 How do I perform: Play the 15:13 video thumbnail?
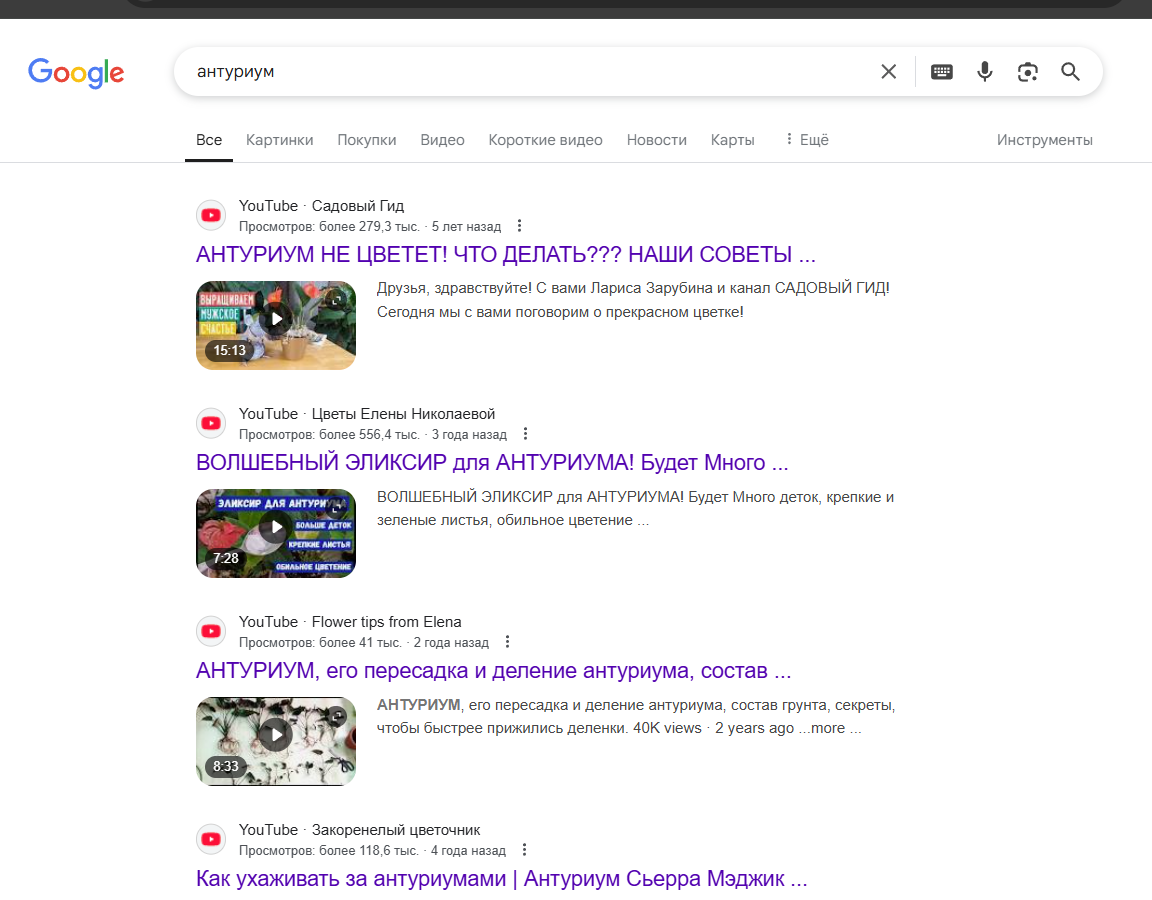276,325
